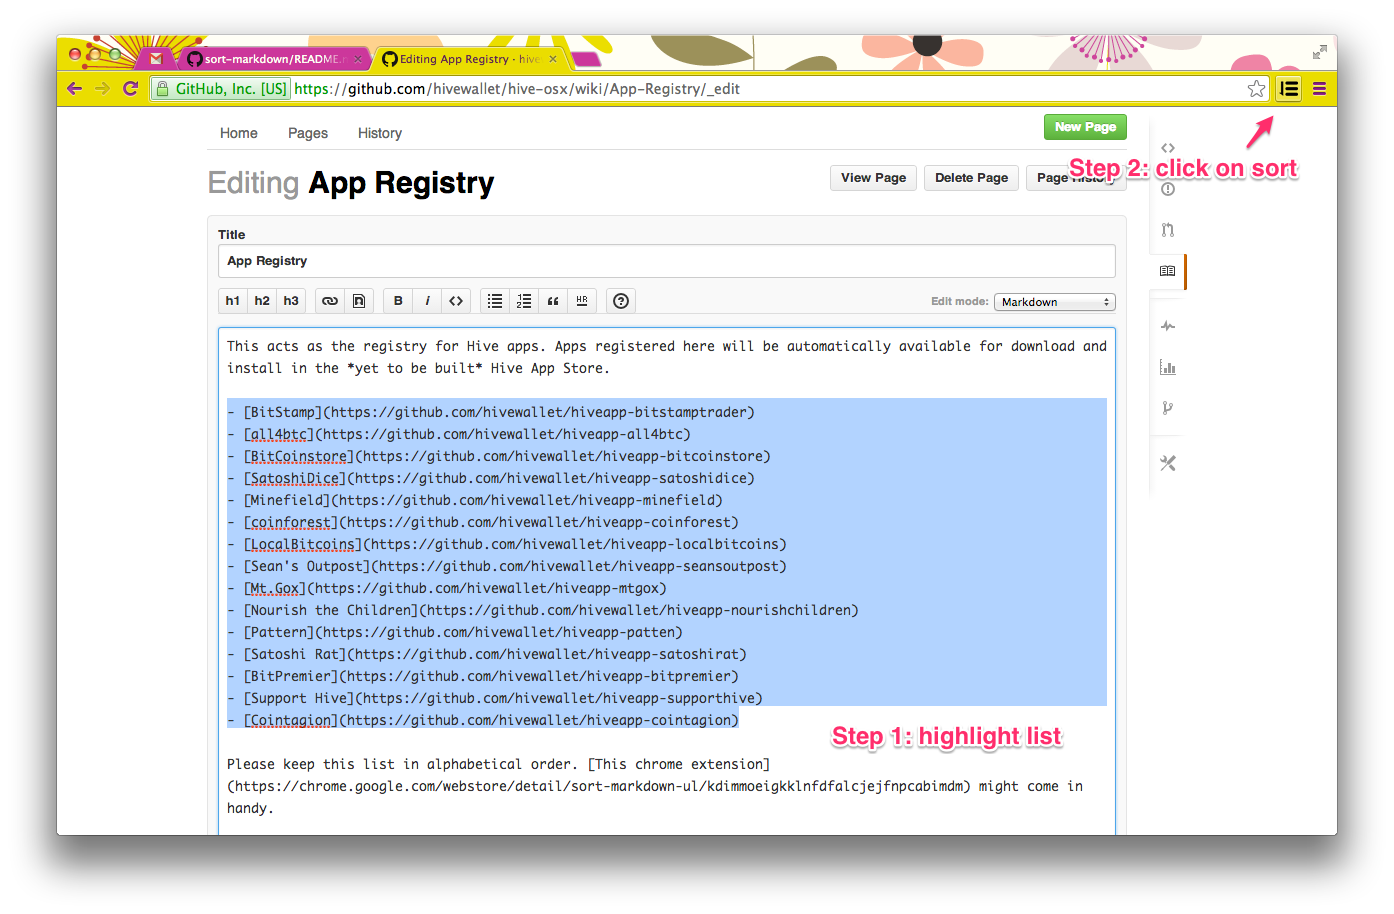This screenshot has height=914, width=1394.
Task: Bookmark this page with the star icon
Action: pos(1256,89)
